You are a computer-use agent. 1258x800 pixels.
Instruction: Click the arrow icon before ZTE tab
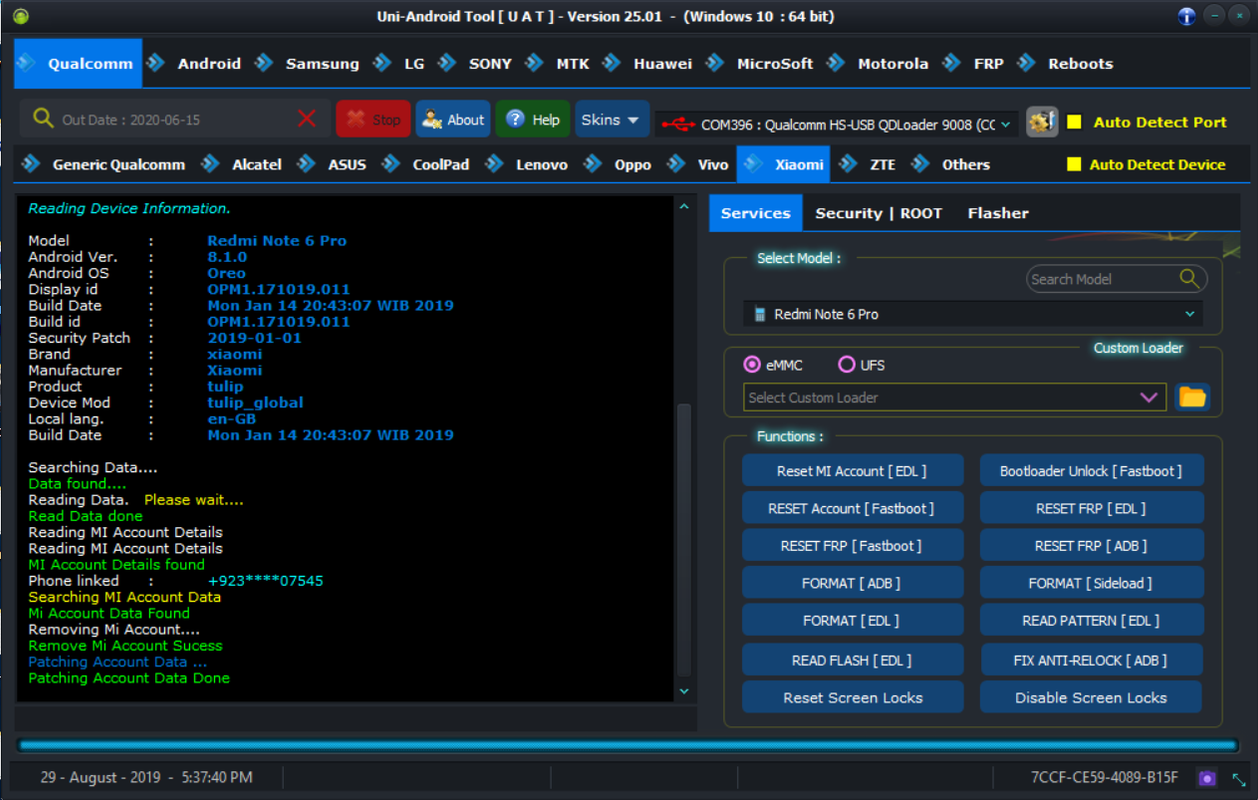[848, 164]
